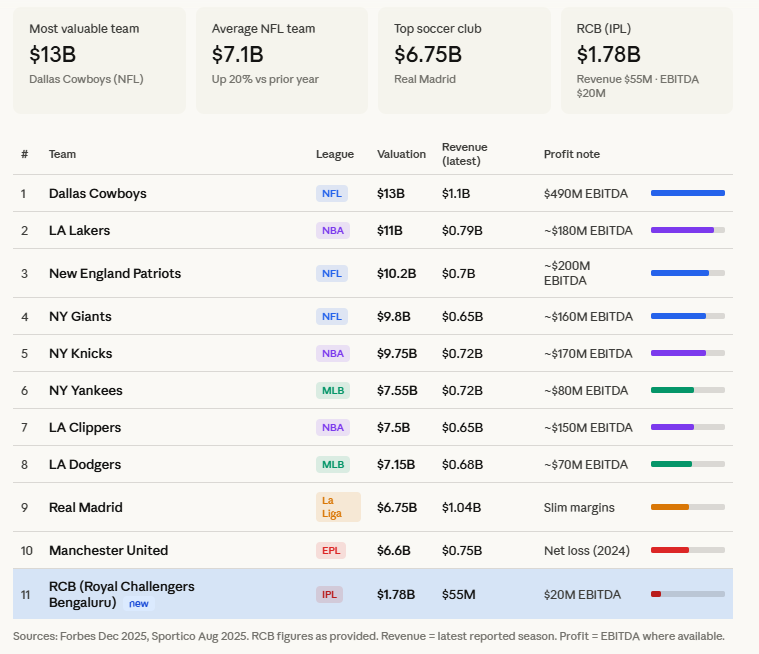This screenshot has width=759, height=654.
Task: Select the NY Giants team name
Action: point(80,317)
